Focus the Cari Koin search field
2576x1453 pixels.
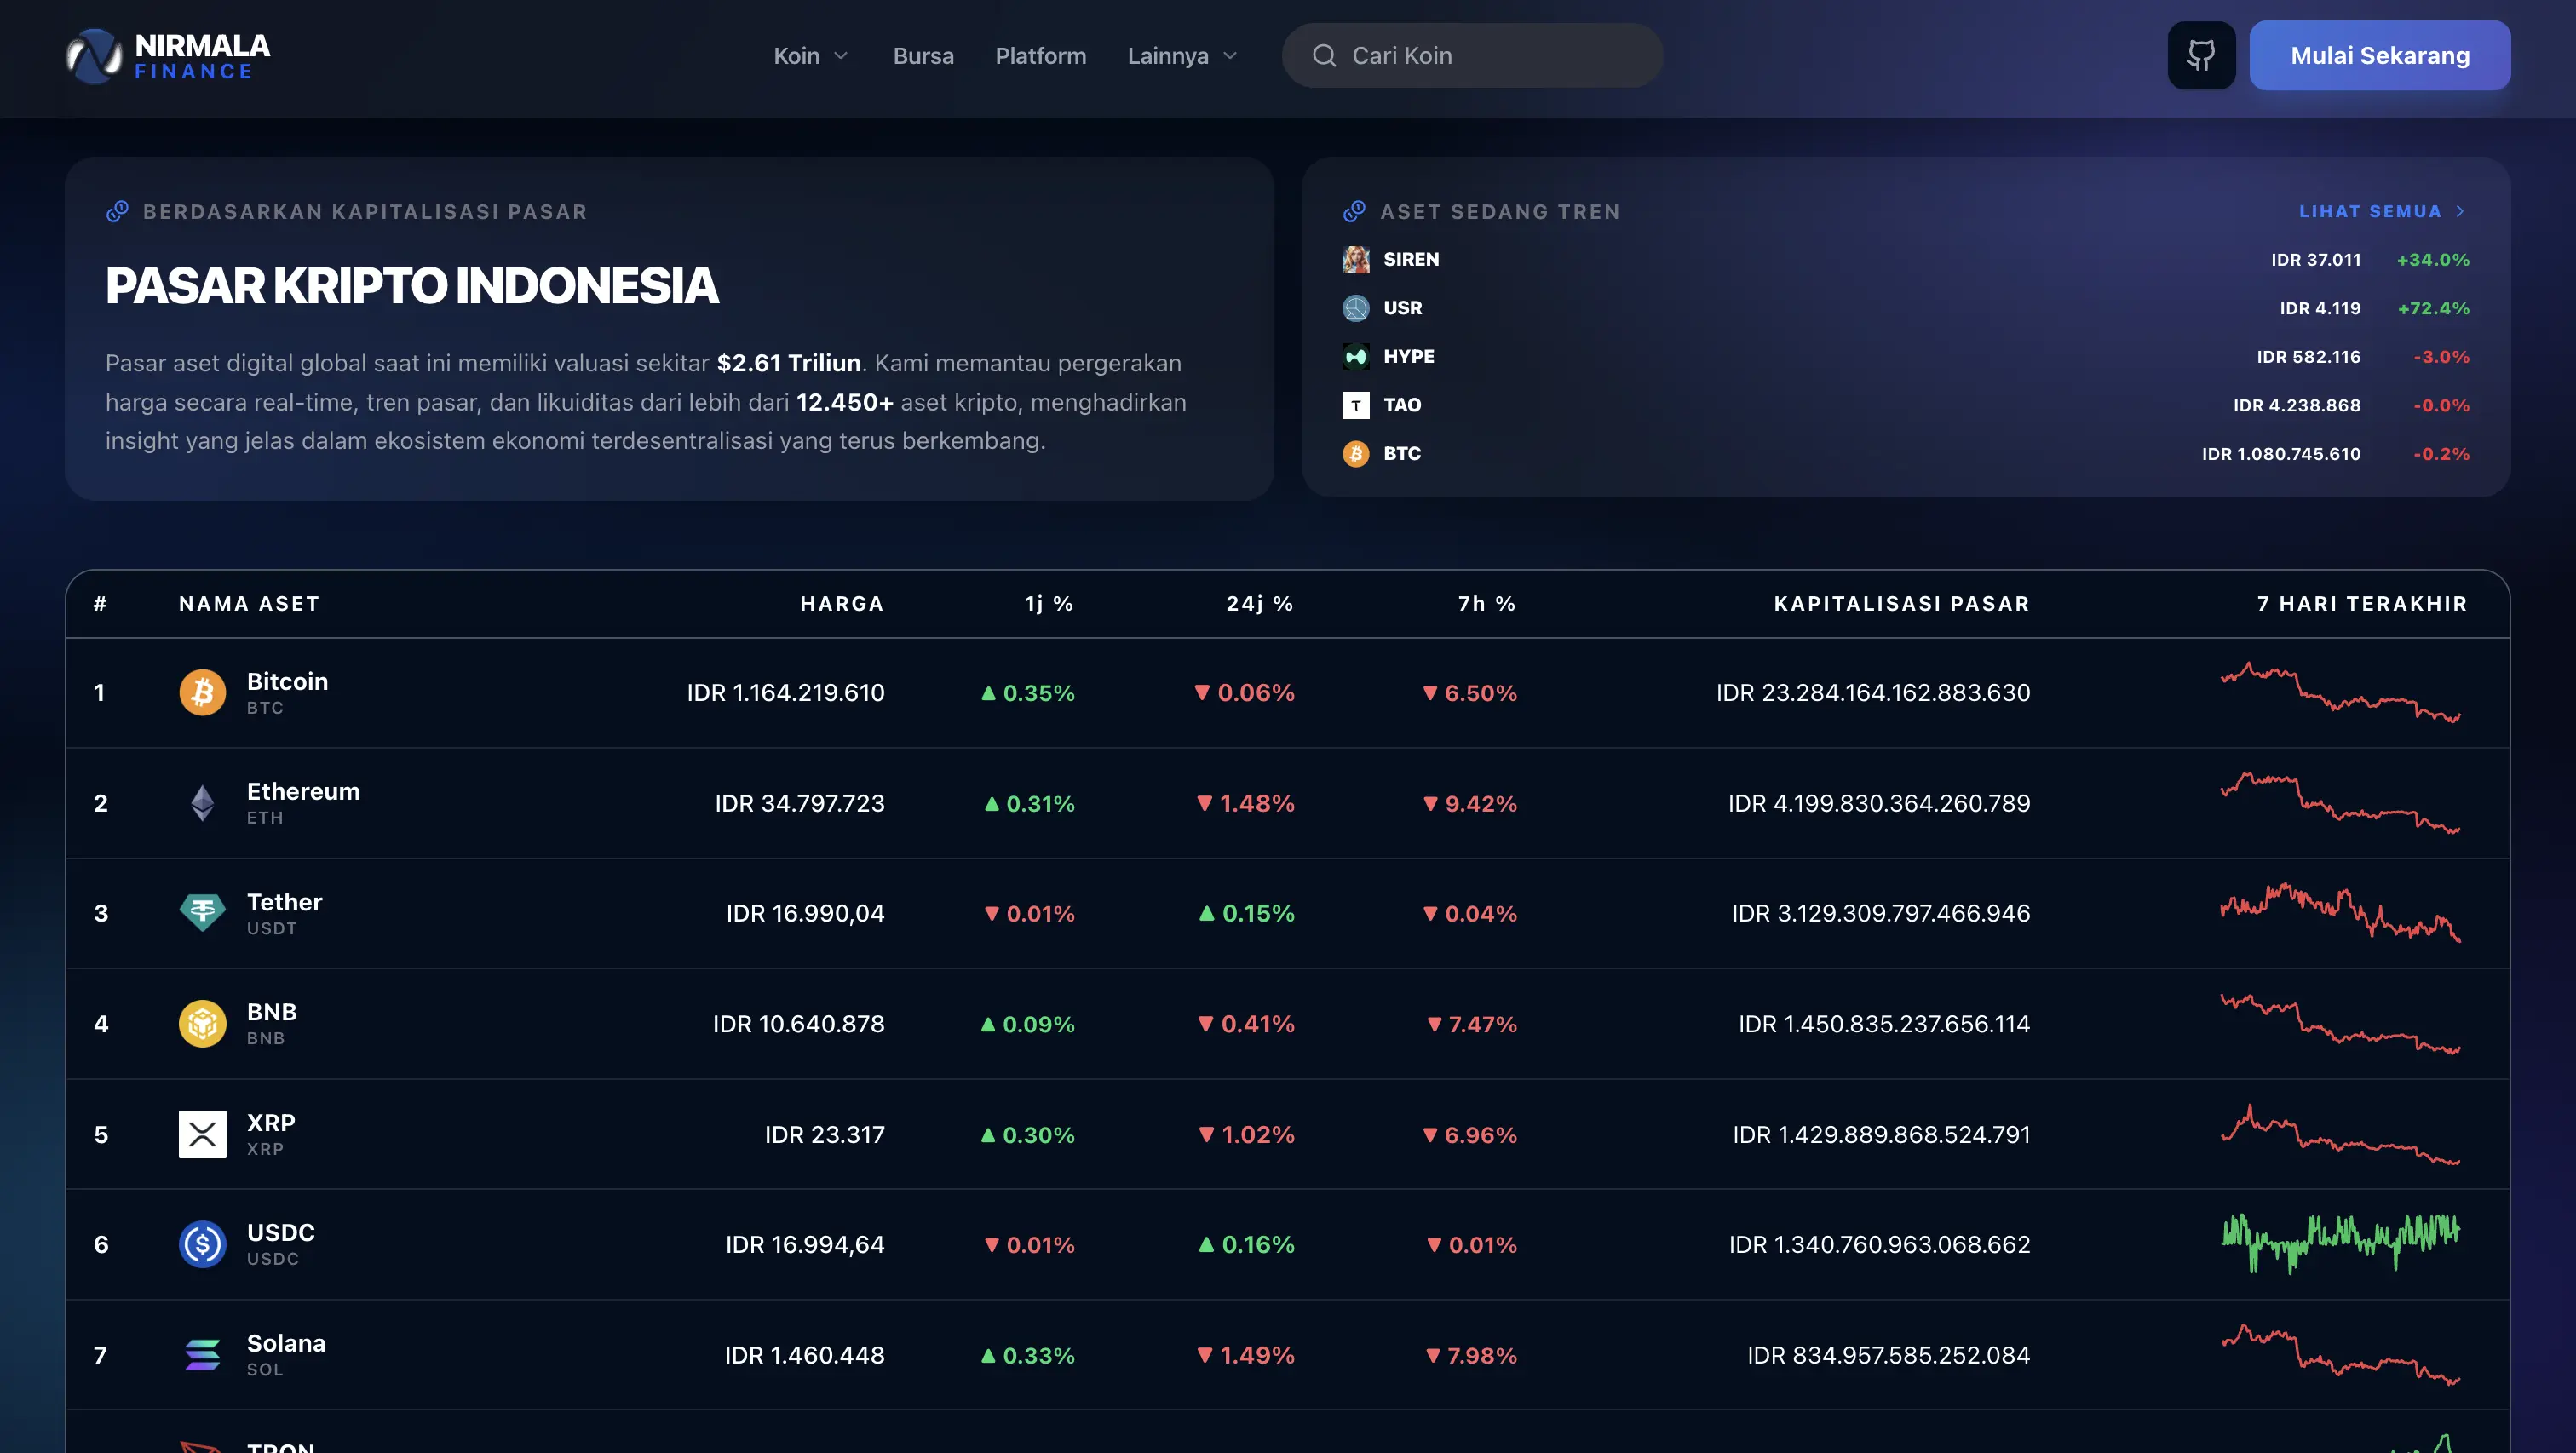[1473, 56]
